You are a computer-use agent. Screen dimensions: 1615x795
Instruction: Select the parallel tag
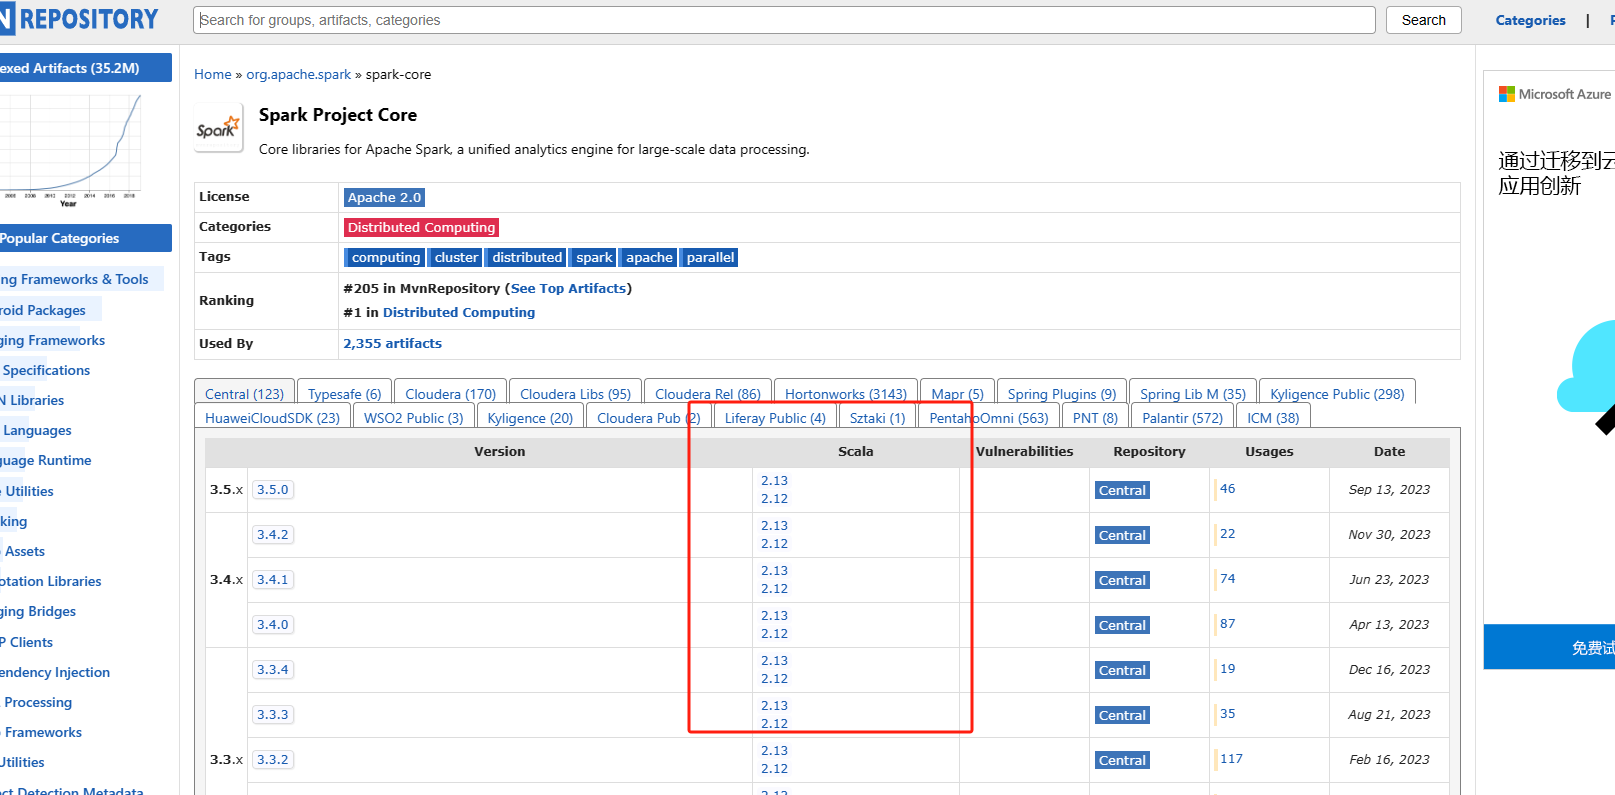click(710, 258)
